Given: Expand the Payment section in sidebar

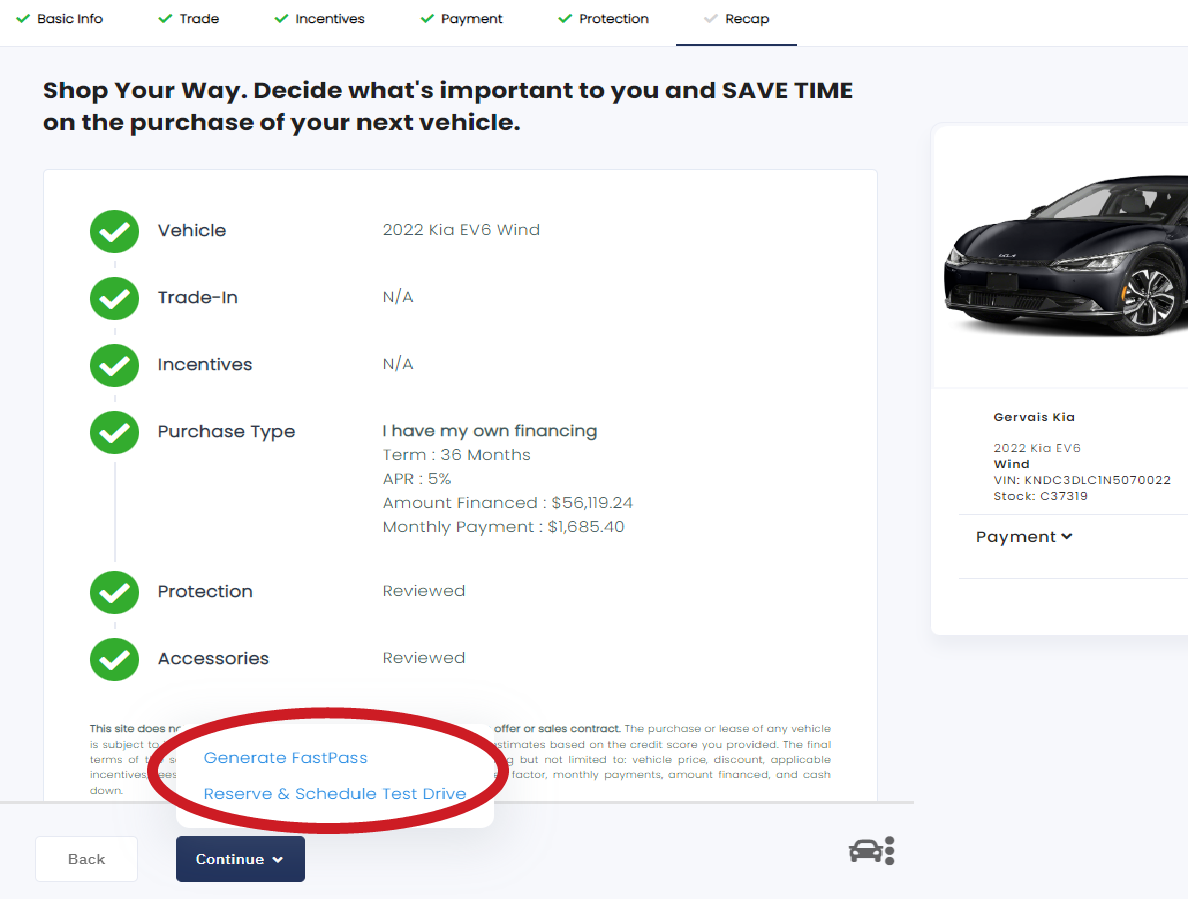Looking at the screenshot, I should (x=1024, y=536).
